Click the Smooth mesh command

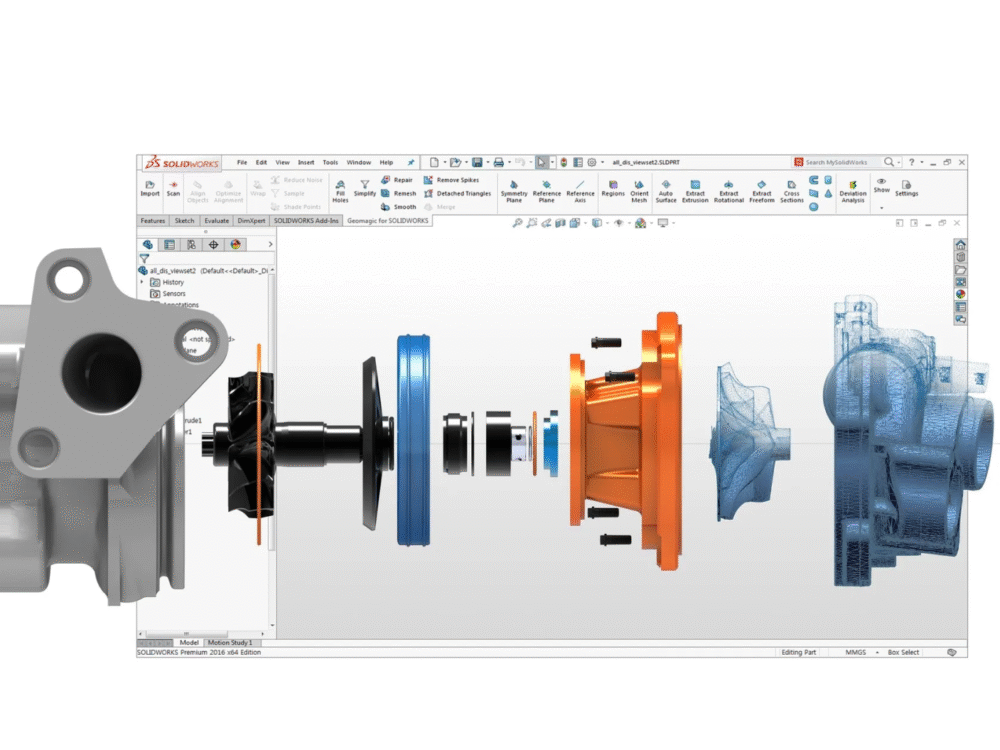(x=398, y=207)
